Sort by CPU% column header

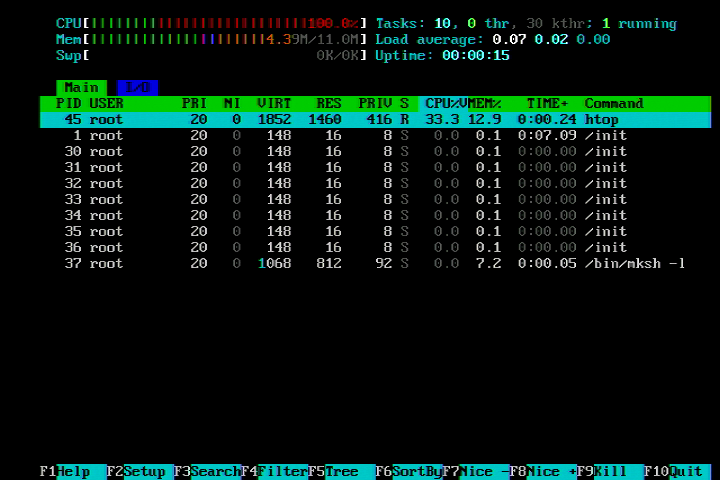(x=442, y=103)
